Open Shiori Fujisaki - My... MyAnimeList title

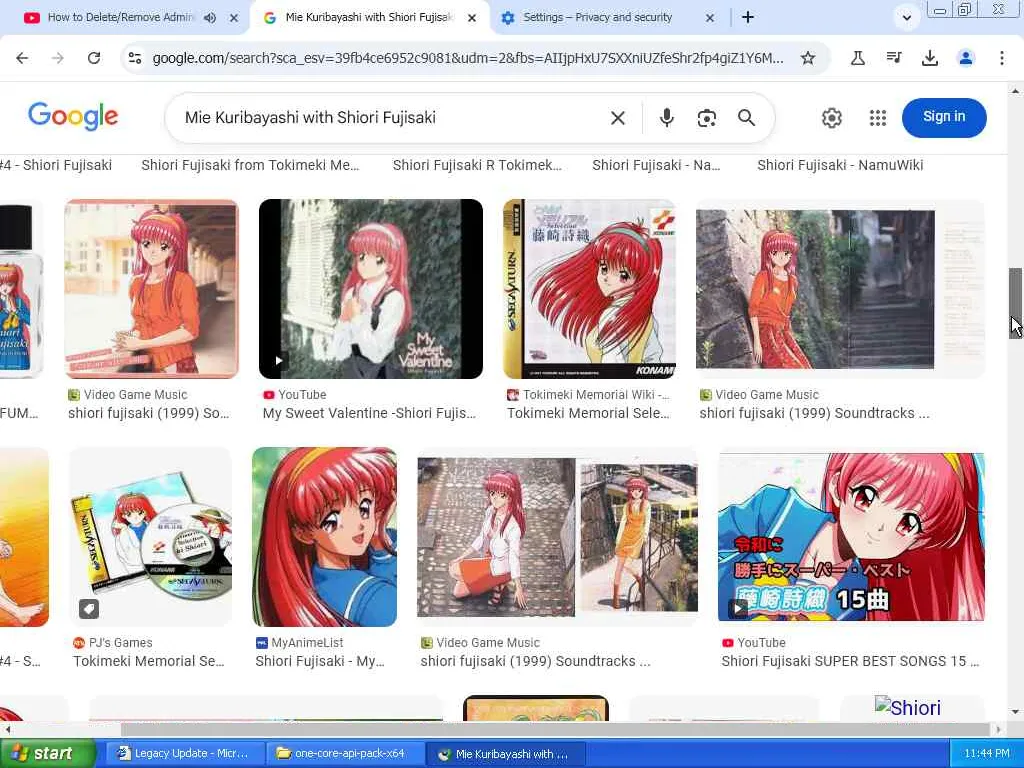click(320, 662)
